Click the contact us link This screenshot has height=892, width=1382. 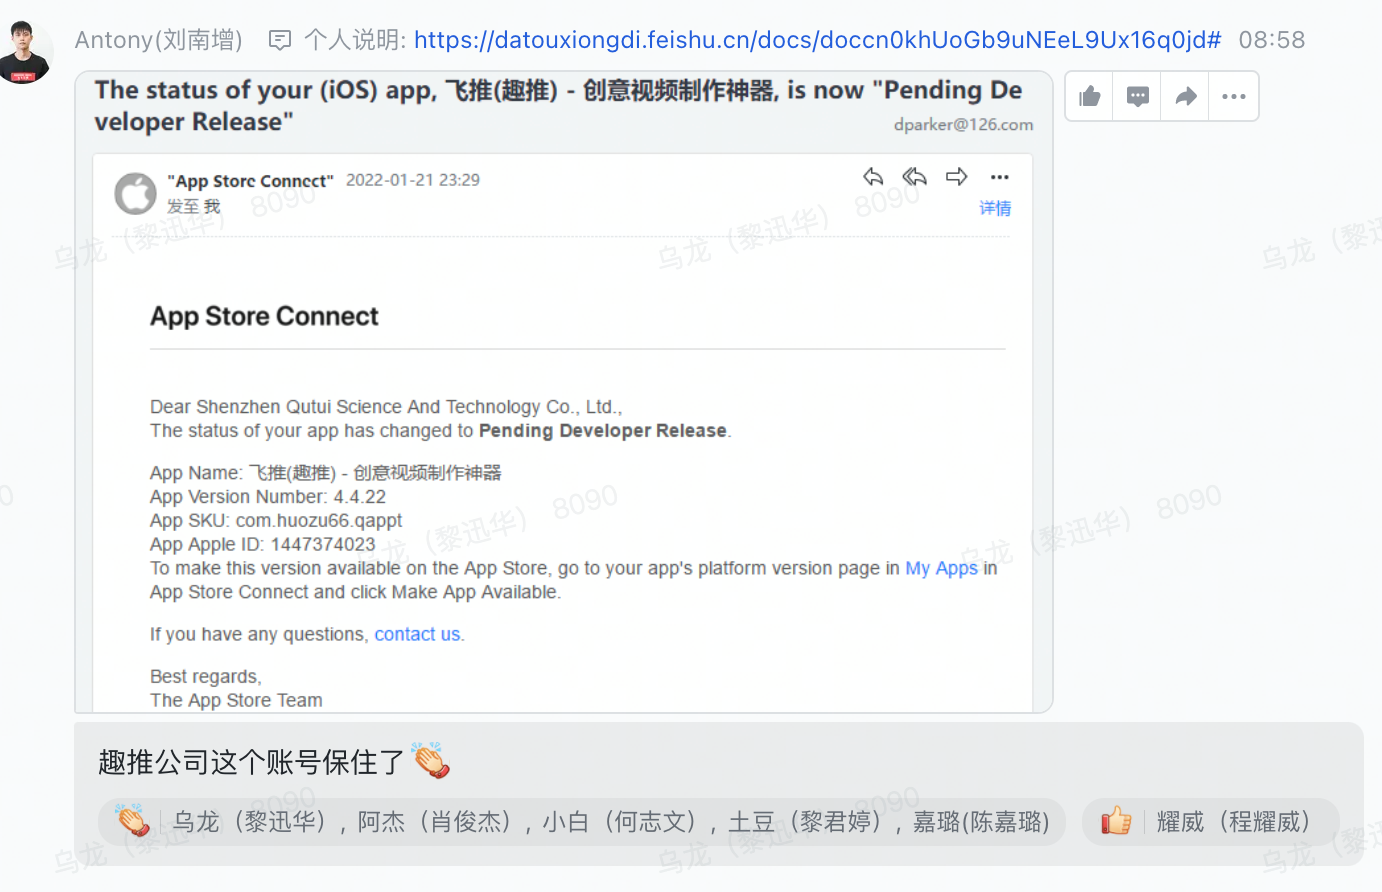tap(417, 634)
